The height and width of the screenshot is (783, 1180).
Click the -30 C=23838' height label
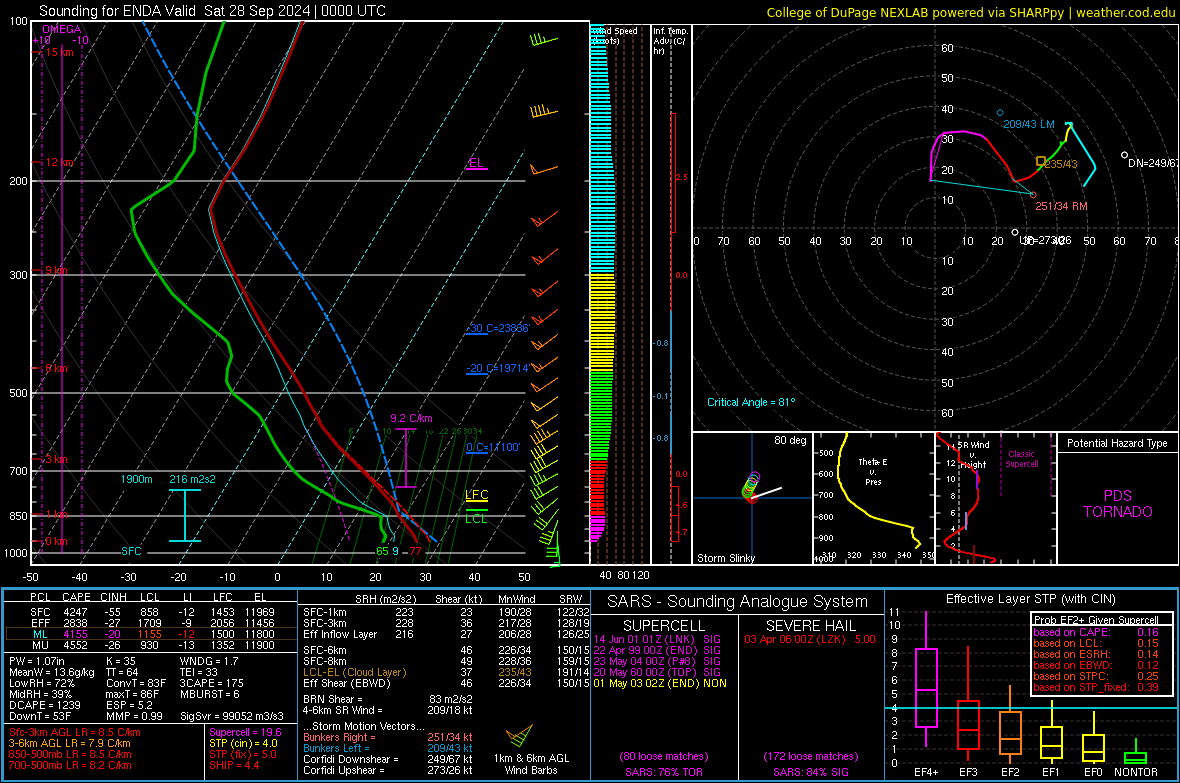[497, 328]
